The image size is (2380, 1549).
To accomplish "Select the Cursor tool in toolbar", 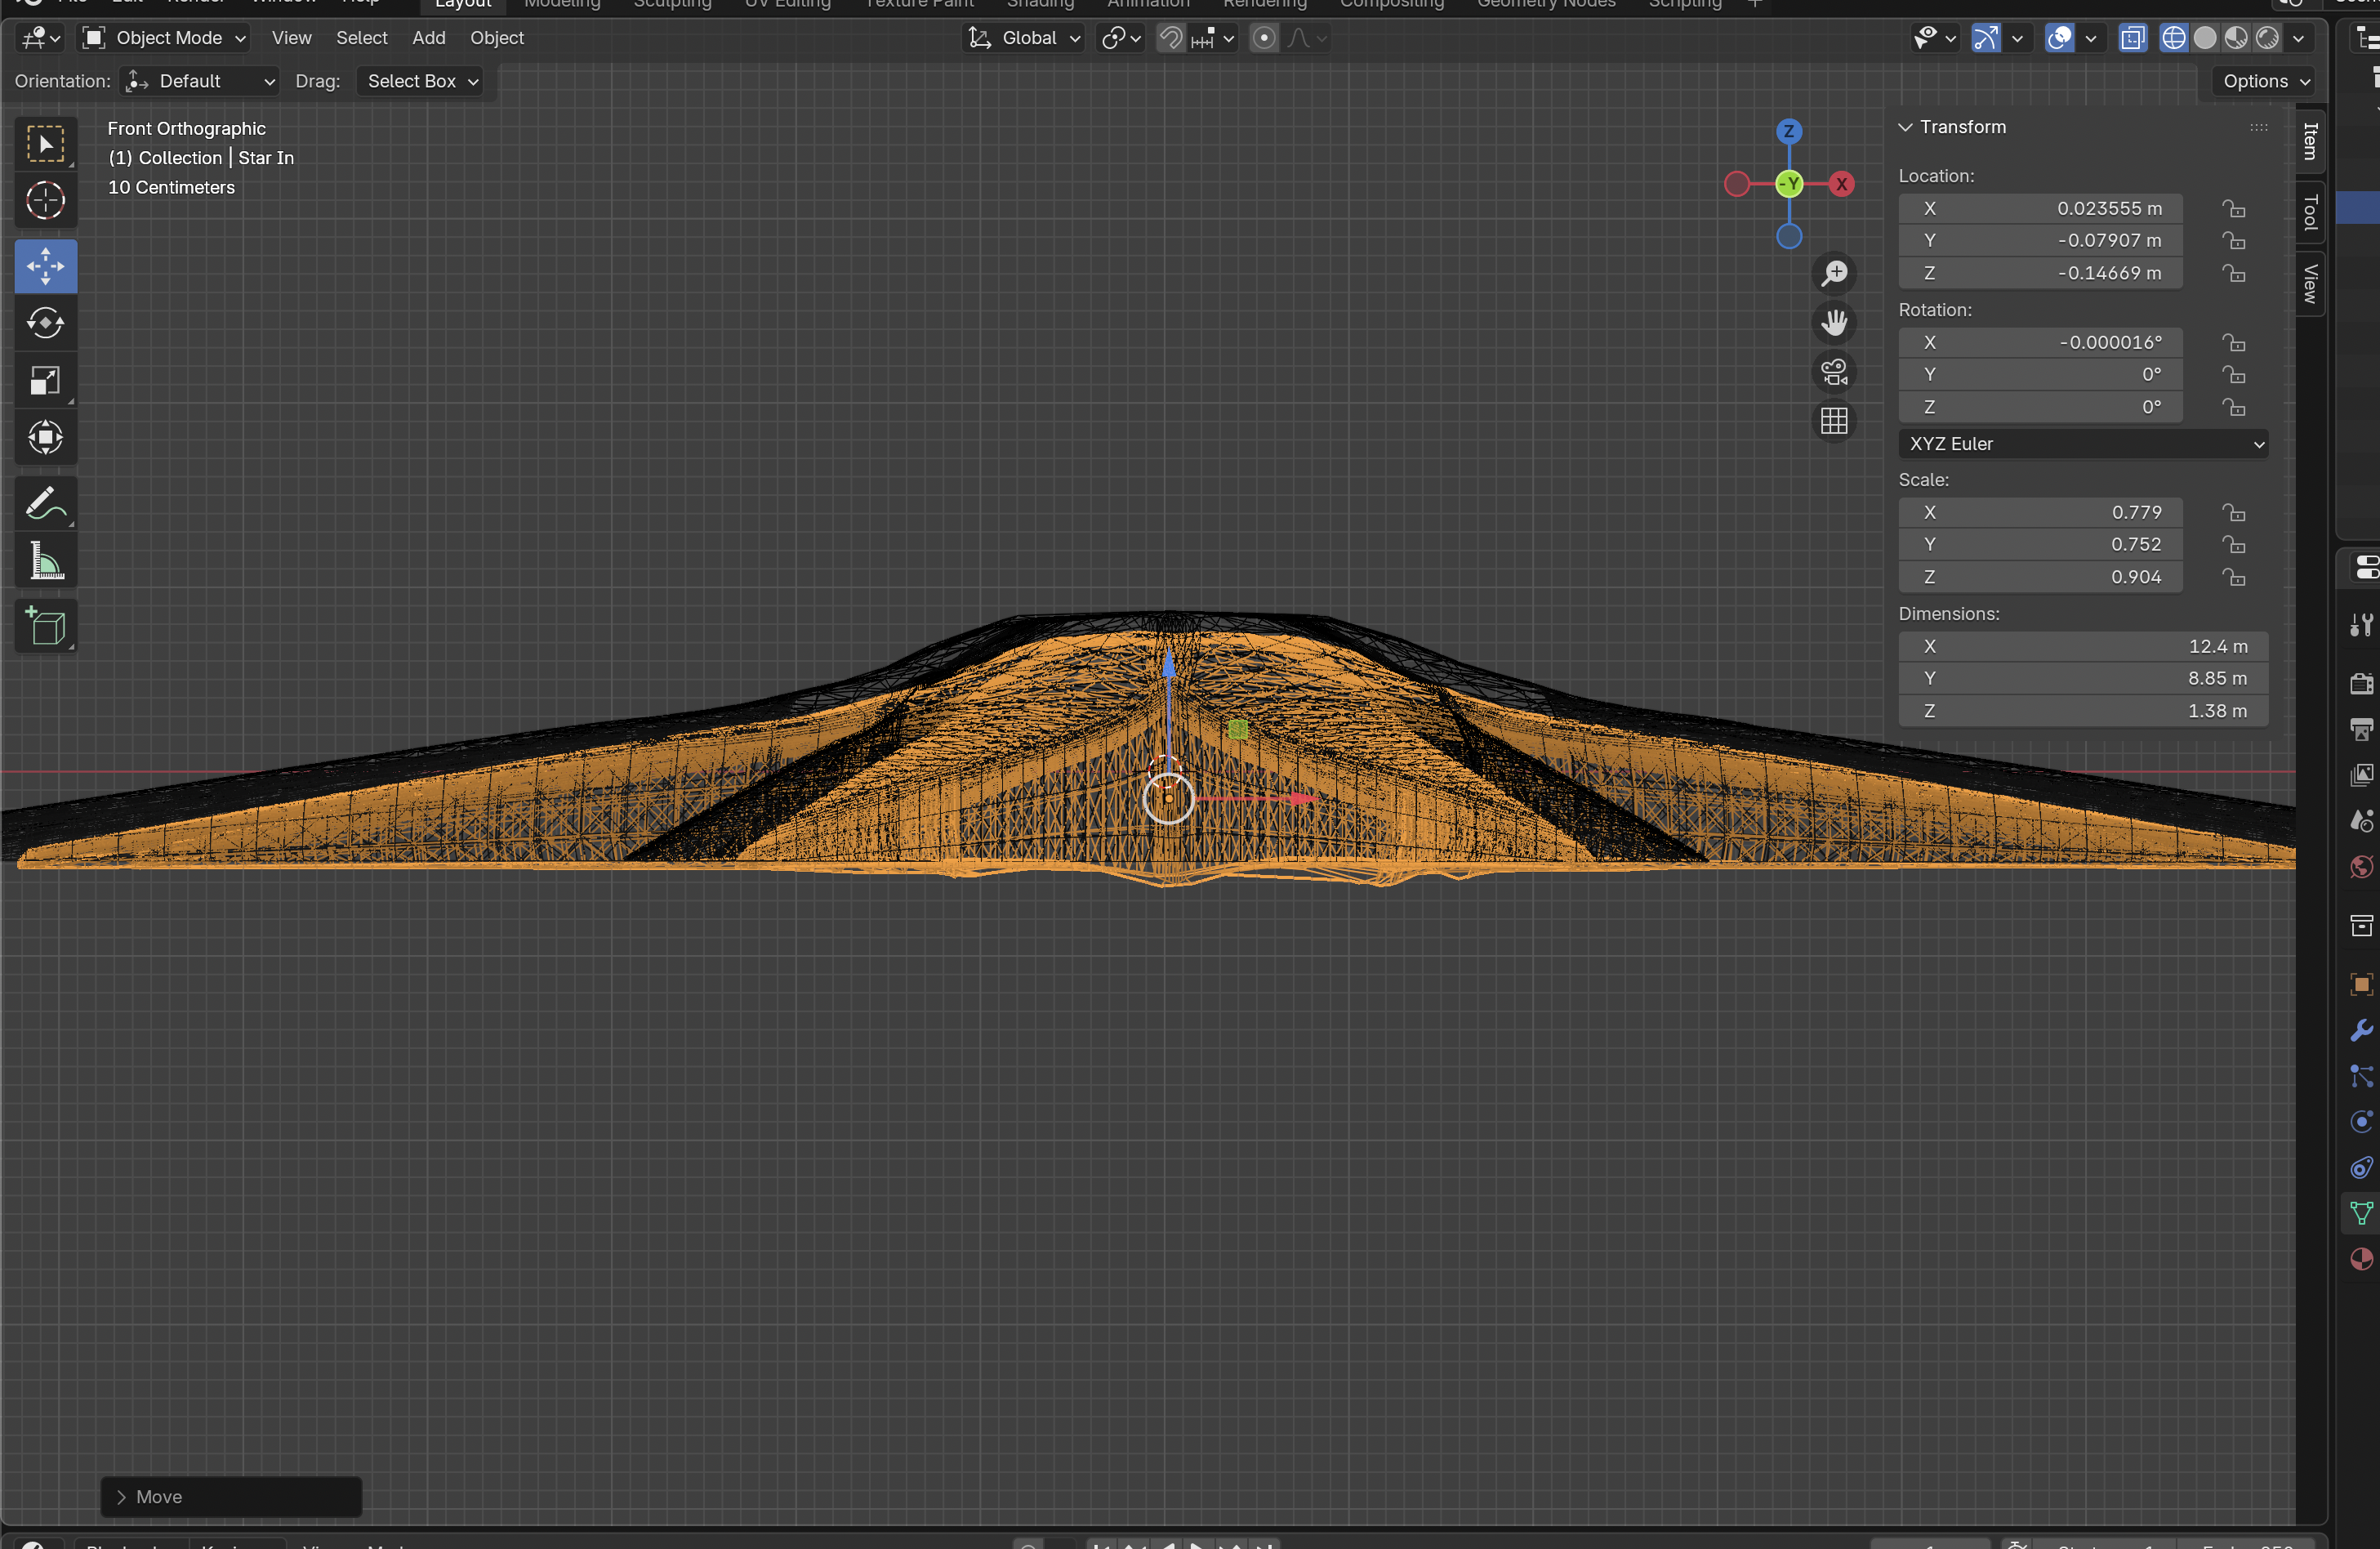I will (x=45, y=201).
